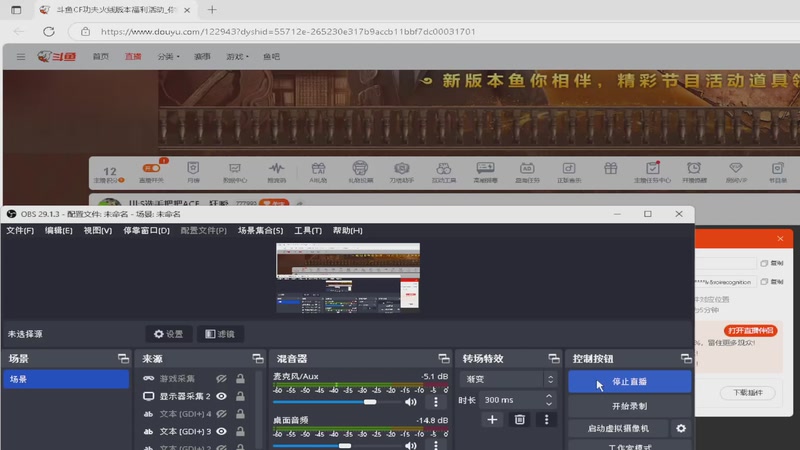This screenshot has width=800, height=450.
Task: Refresh the browser page
Action: tap(48, 32)
